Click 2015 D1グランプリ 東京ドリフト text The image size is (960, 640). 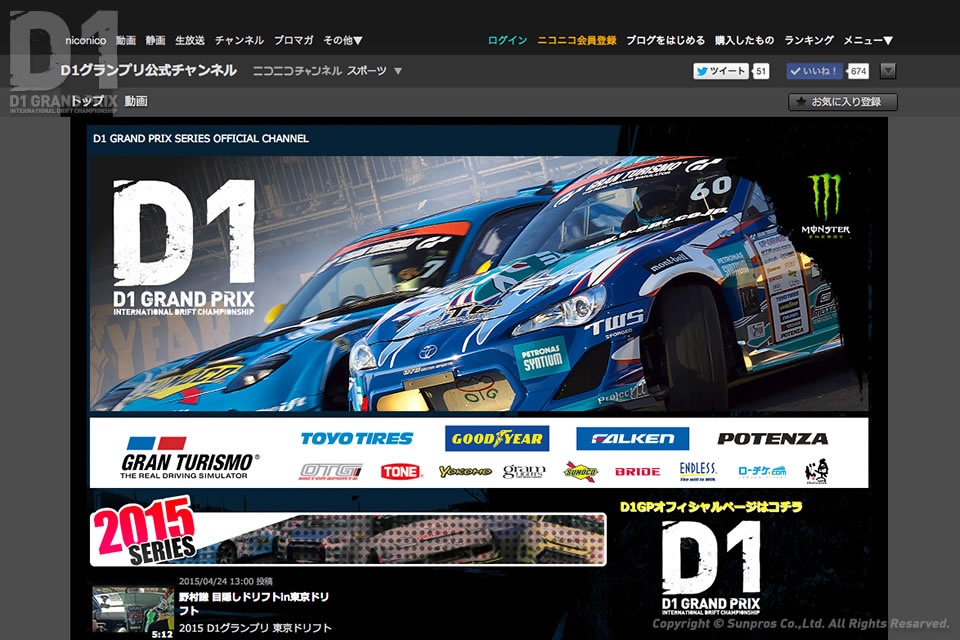point(255,628)
